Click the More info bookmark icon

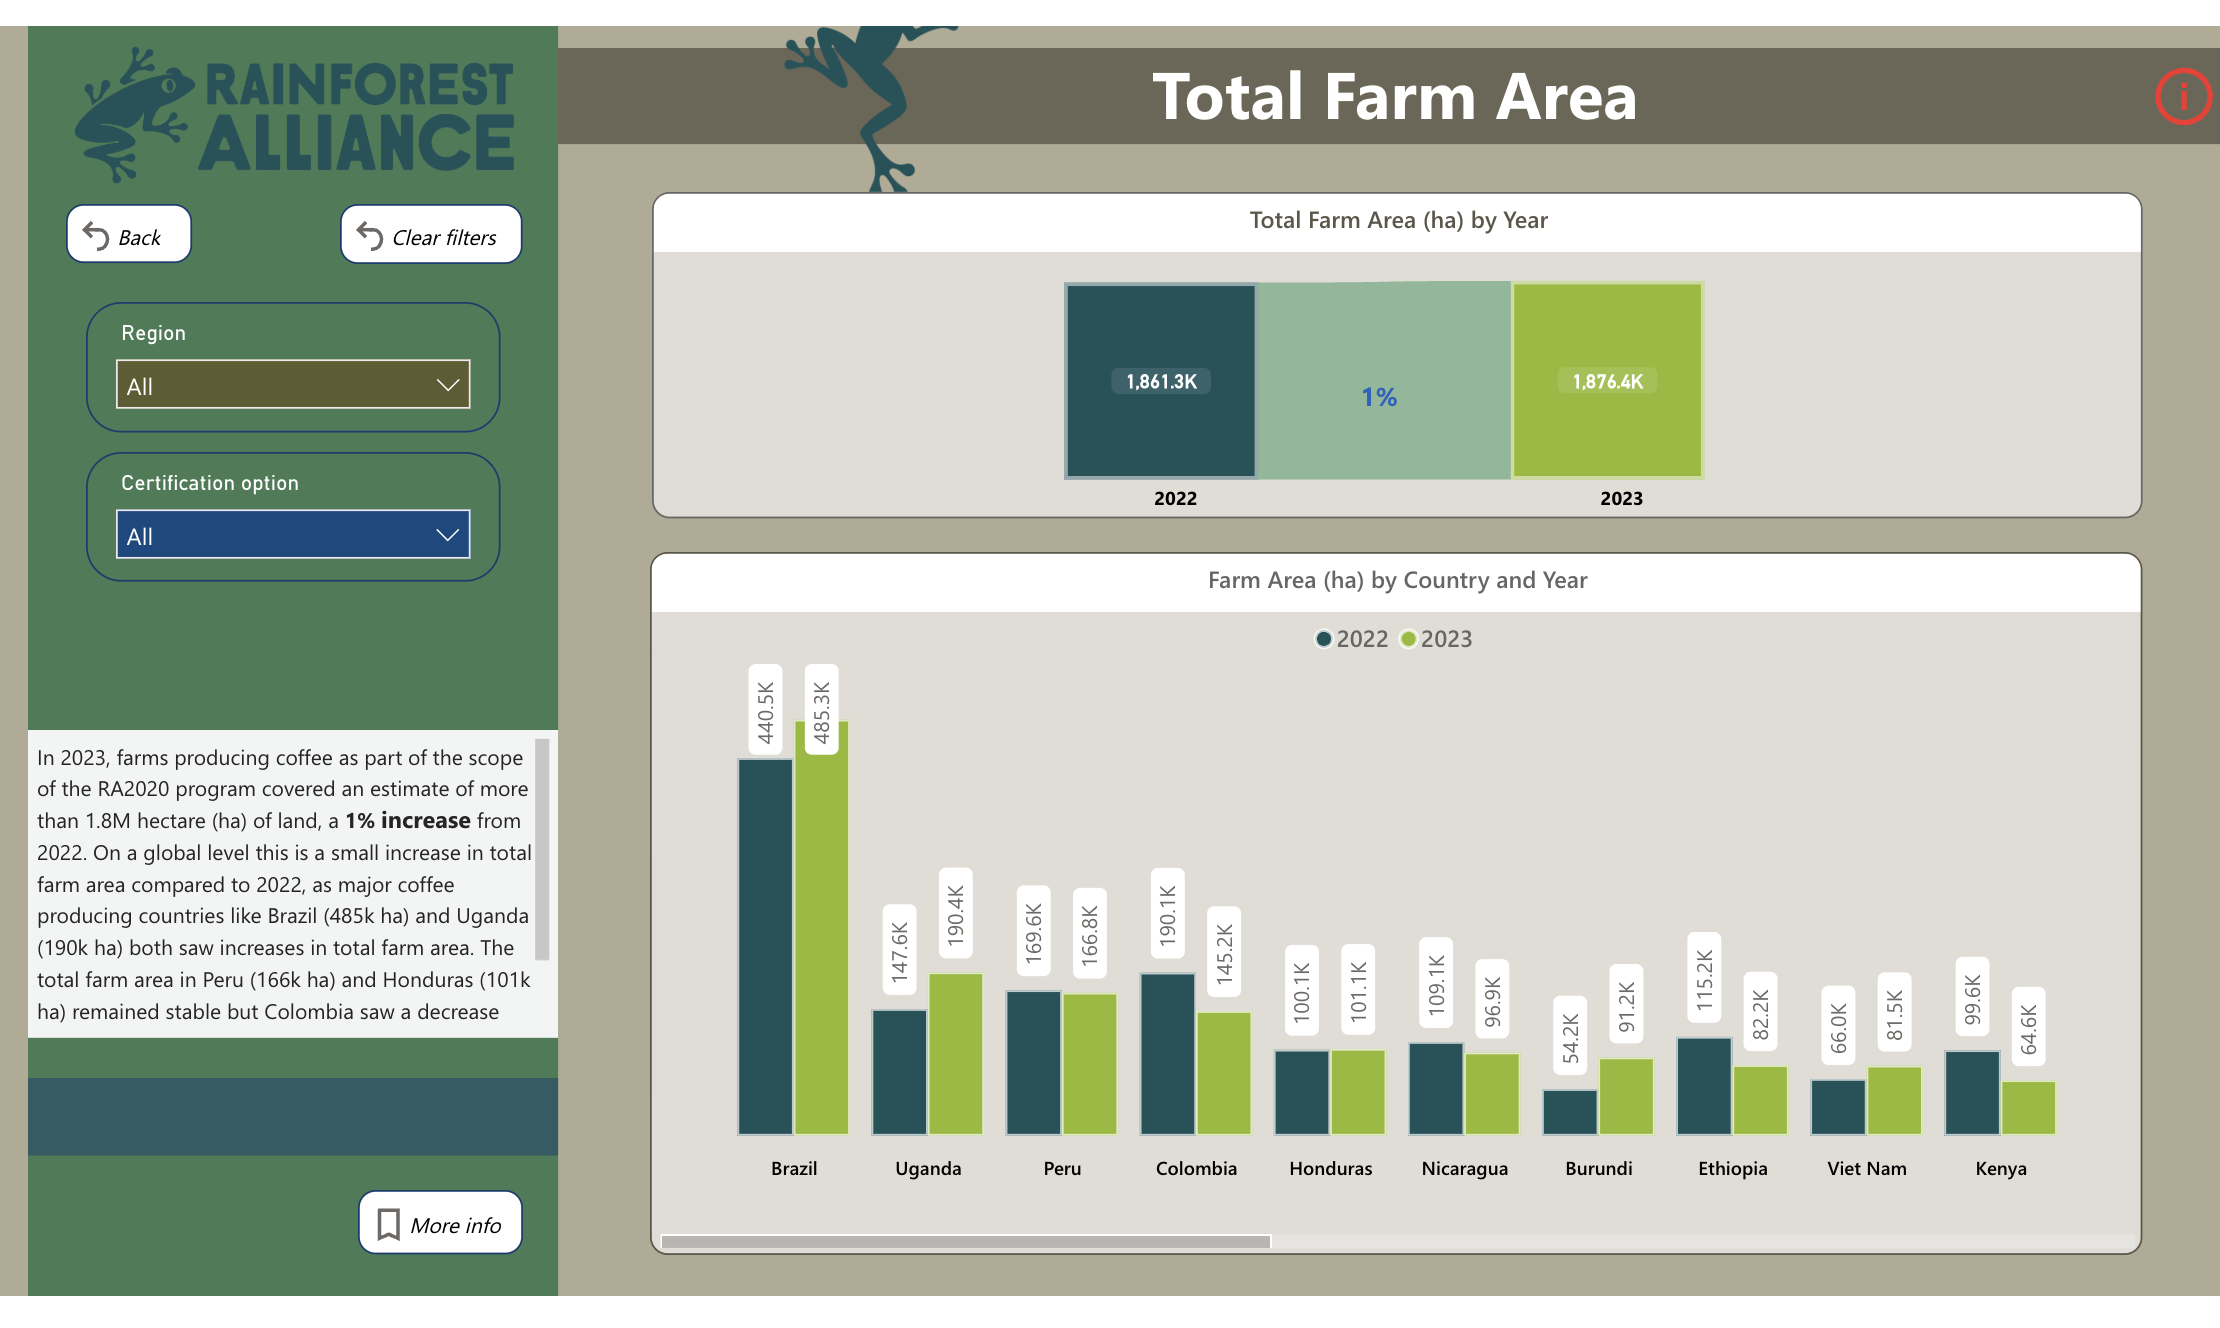389,1224
